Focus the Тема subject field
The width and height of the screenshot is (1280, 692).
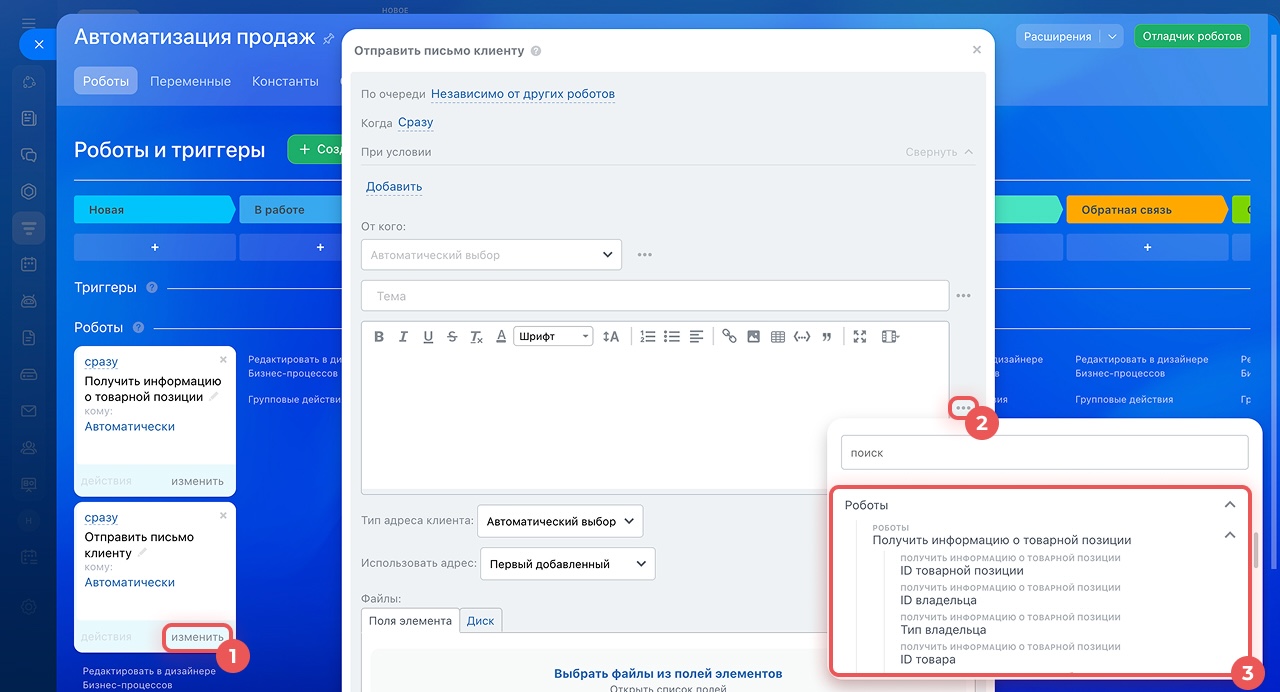click(655, 296)
